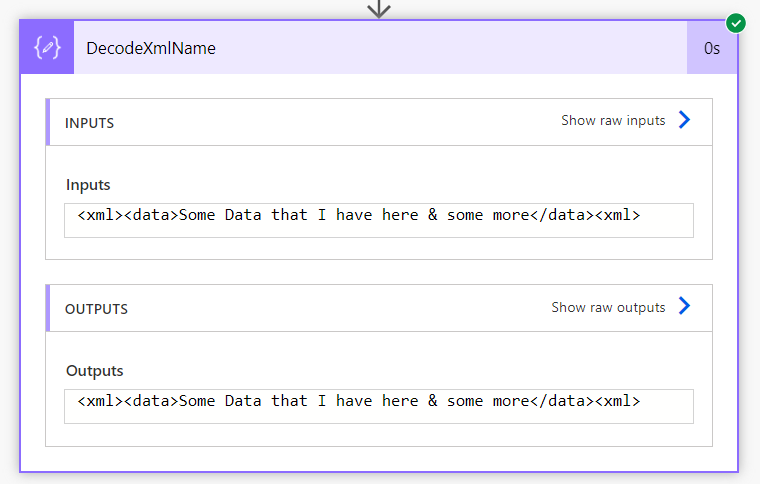The height and width of the screenshot is (484, 760).
Task: Click the Compose action icon on DecodeXmlName
Action: coord(47,47)
